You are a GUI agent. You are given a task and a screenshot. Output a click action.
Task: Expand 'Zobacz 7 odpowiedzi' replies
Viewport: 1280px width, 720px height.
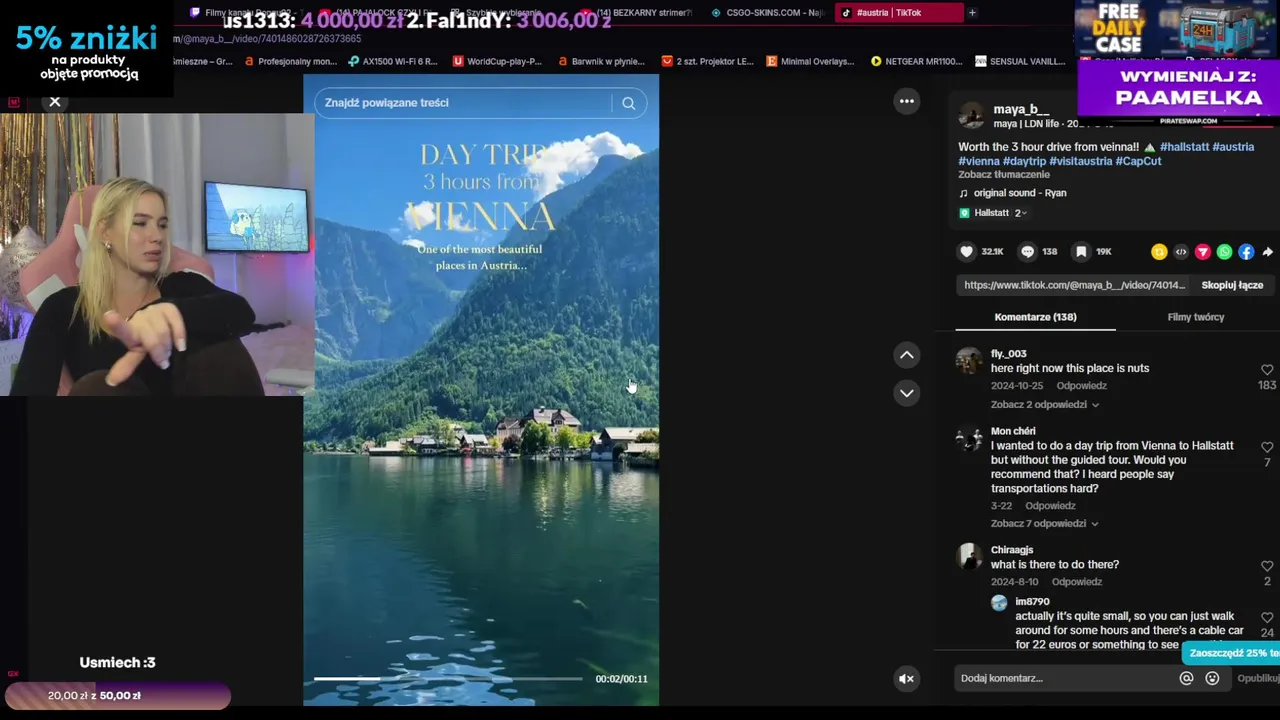click(x=1045, y=524)
